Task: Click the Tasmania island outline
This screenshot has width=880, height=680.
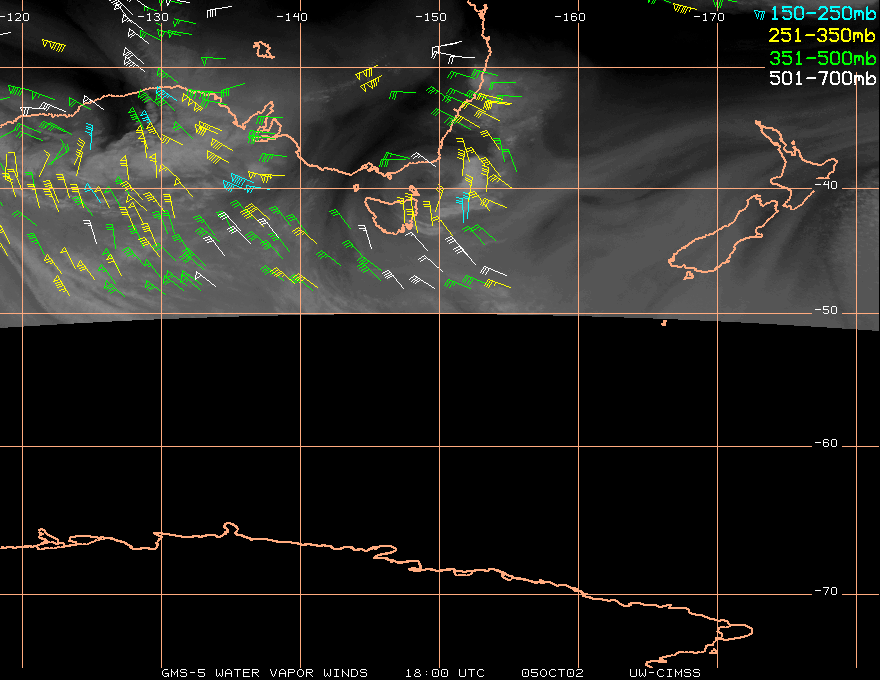Action: [x=391, y=214]
